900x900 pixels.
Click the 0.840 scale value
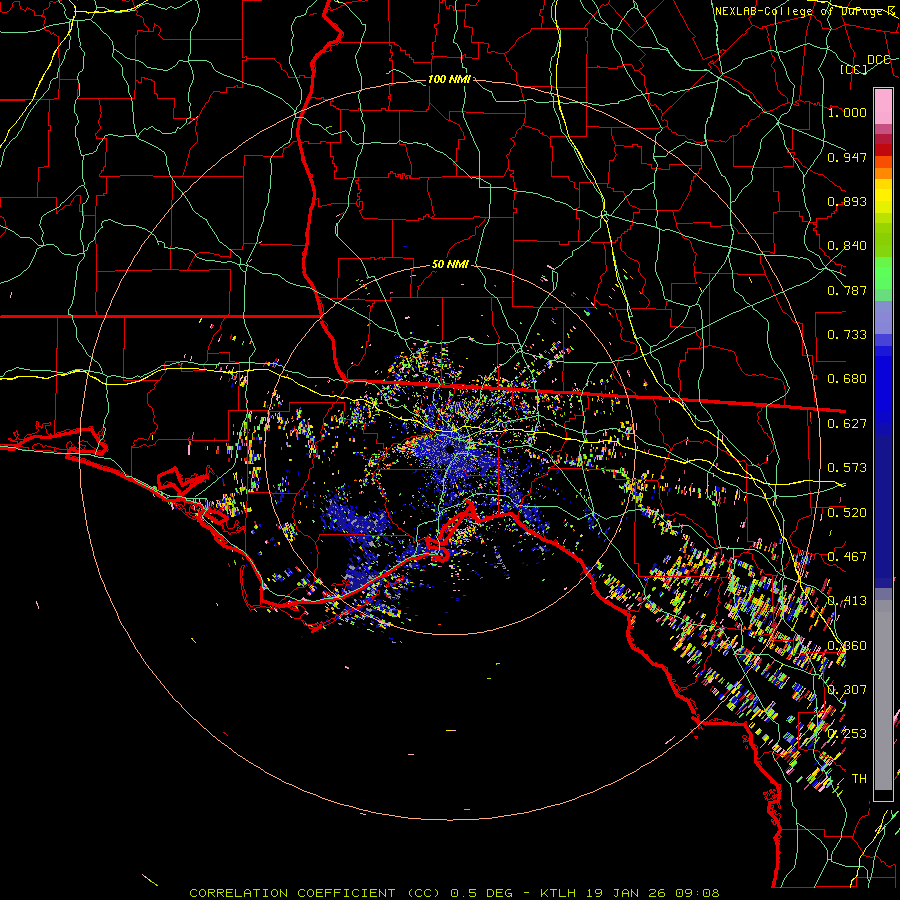[x=847, y=246]
